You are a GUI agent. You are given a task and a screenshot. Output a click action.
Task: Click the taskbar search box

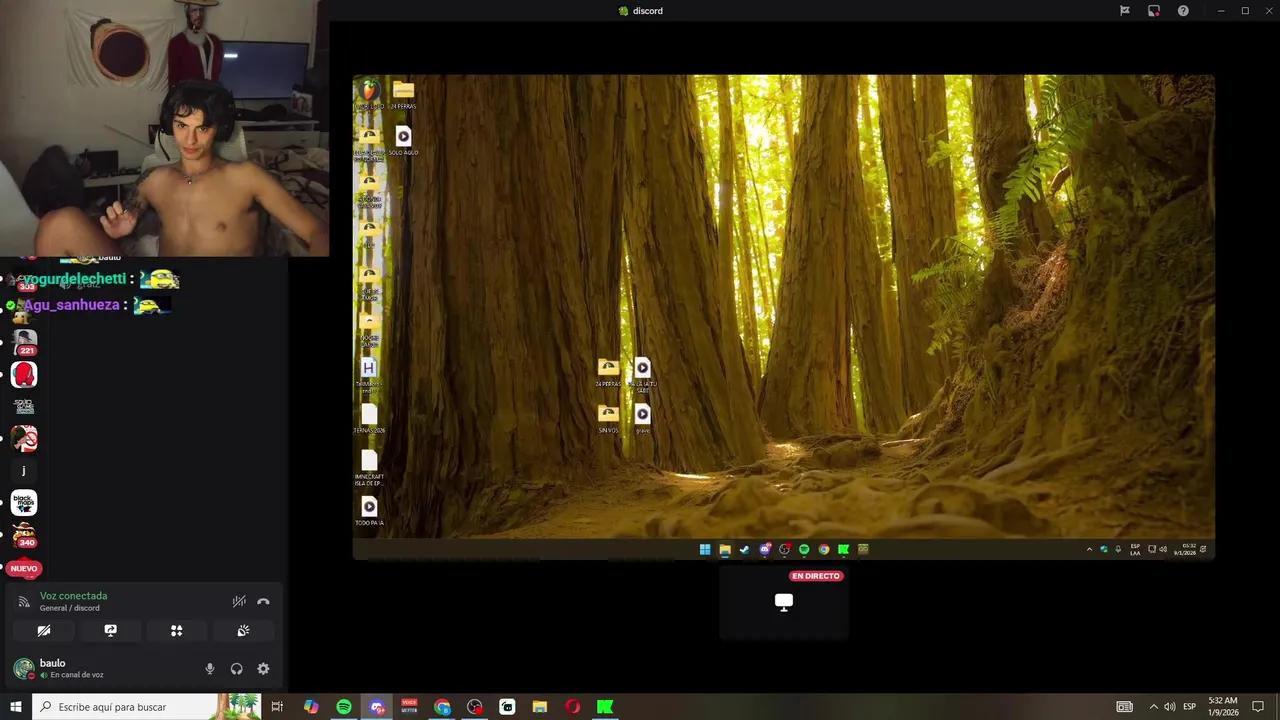tap(146, 707)
